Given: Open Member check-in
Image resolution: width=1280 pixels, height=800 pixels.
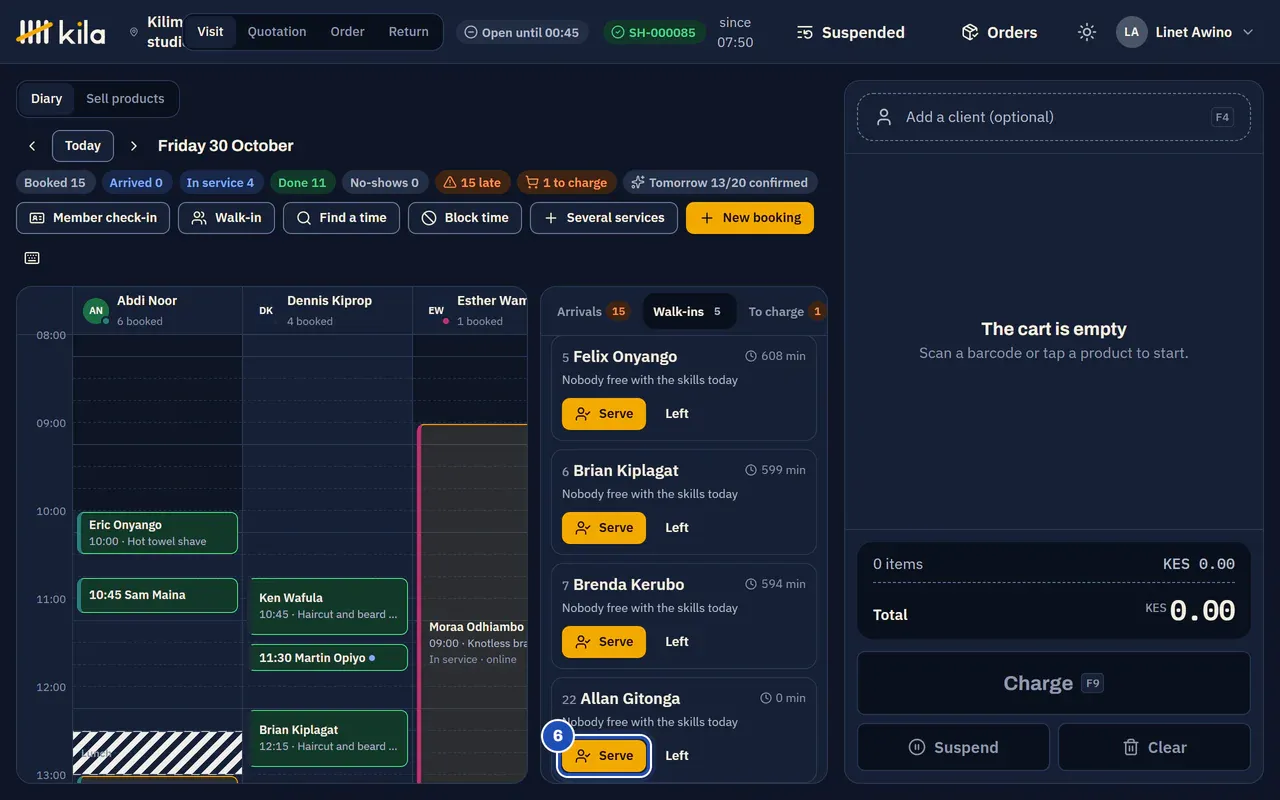Looking at the screenshot, I should [x=93, y=218].
